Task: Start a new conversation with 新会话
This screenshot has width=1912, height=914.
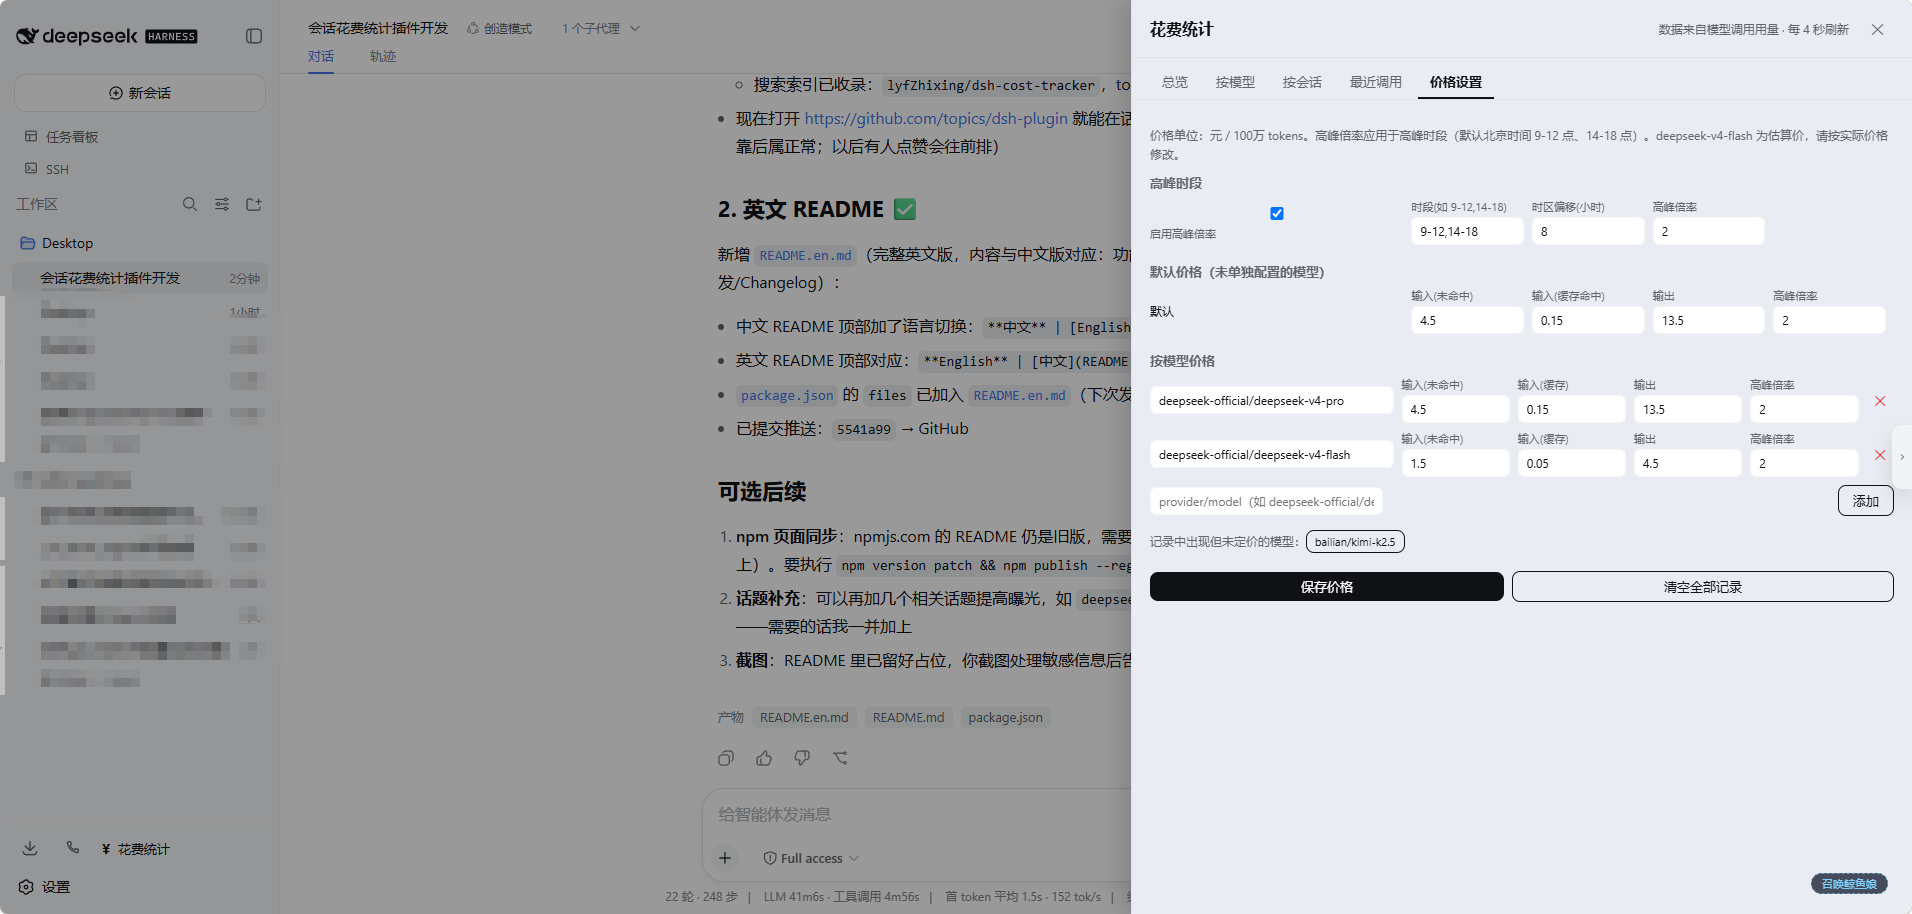Action: 140,93
